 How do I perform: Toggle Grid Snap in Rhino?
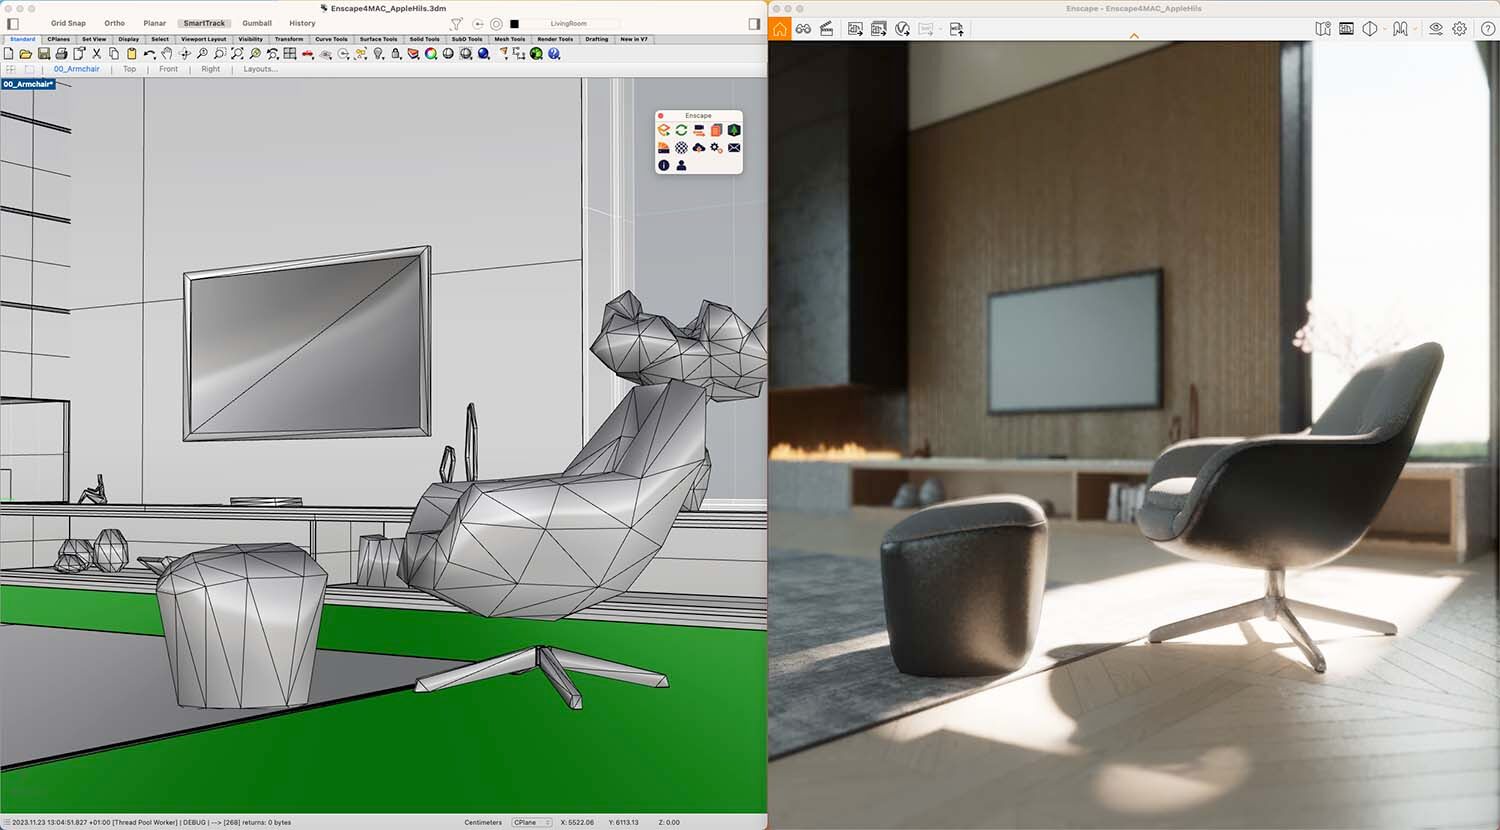(68, 23)
